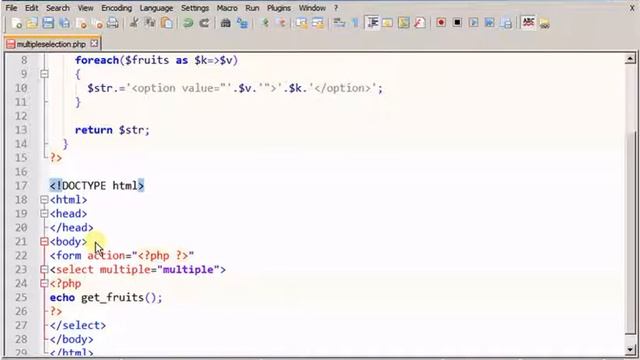Image resolution: width=640 pixels, height=360 pixels.
Task: Run macro multiple times icon
Action: 489,22
